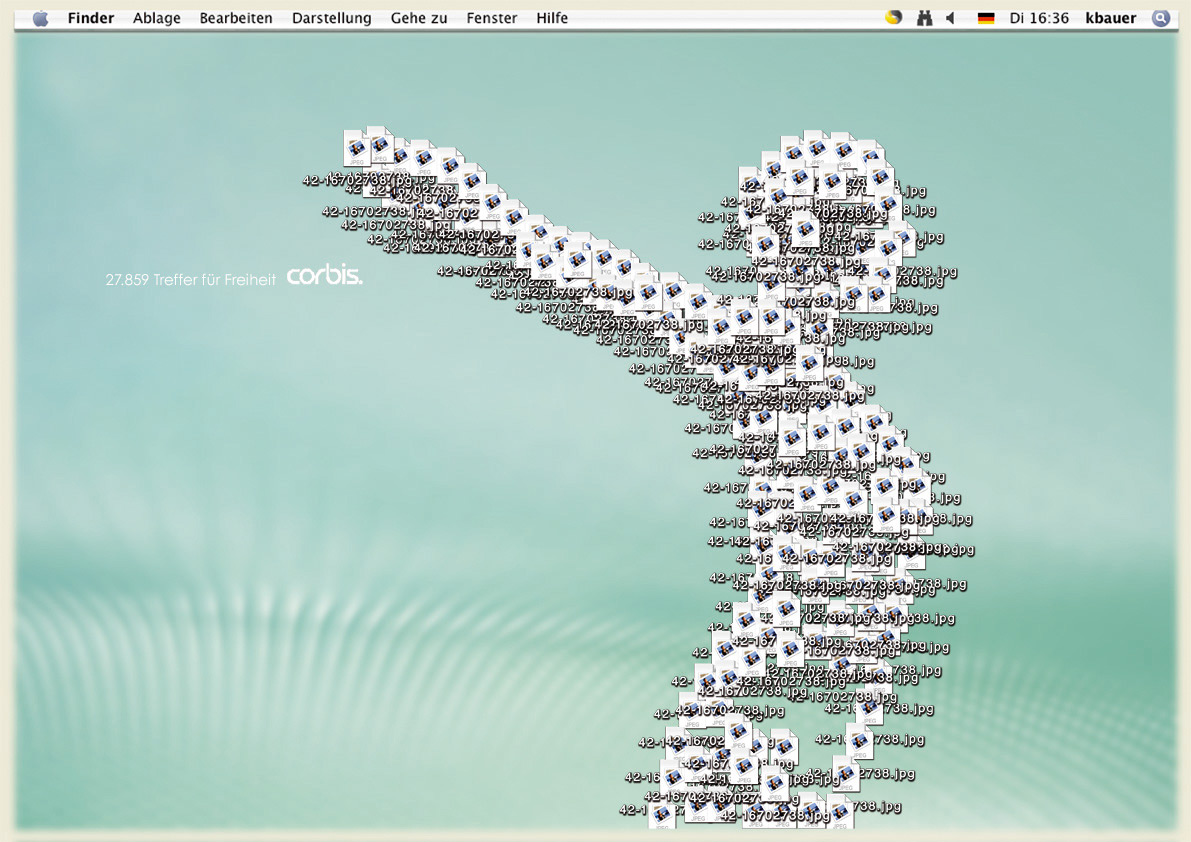Open the Bearbeiten menu

(x=236, y=18)
